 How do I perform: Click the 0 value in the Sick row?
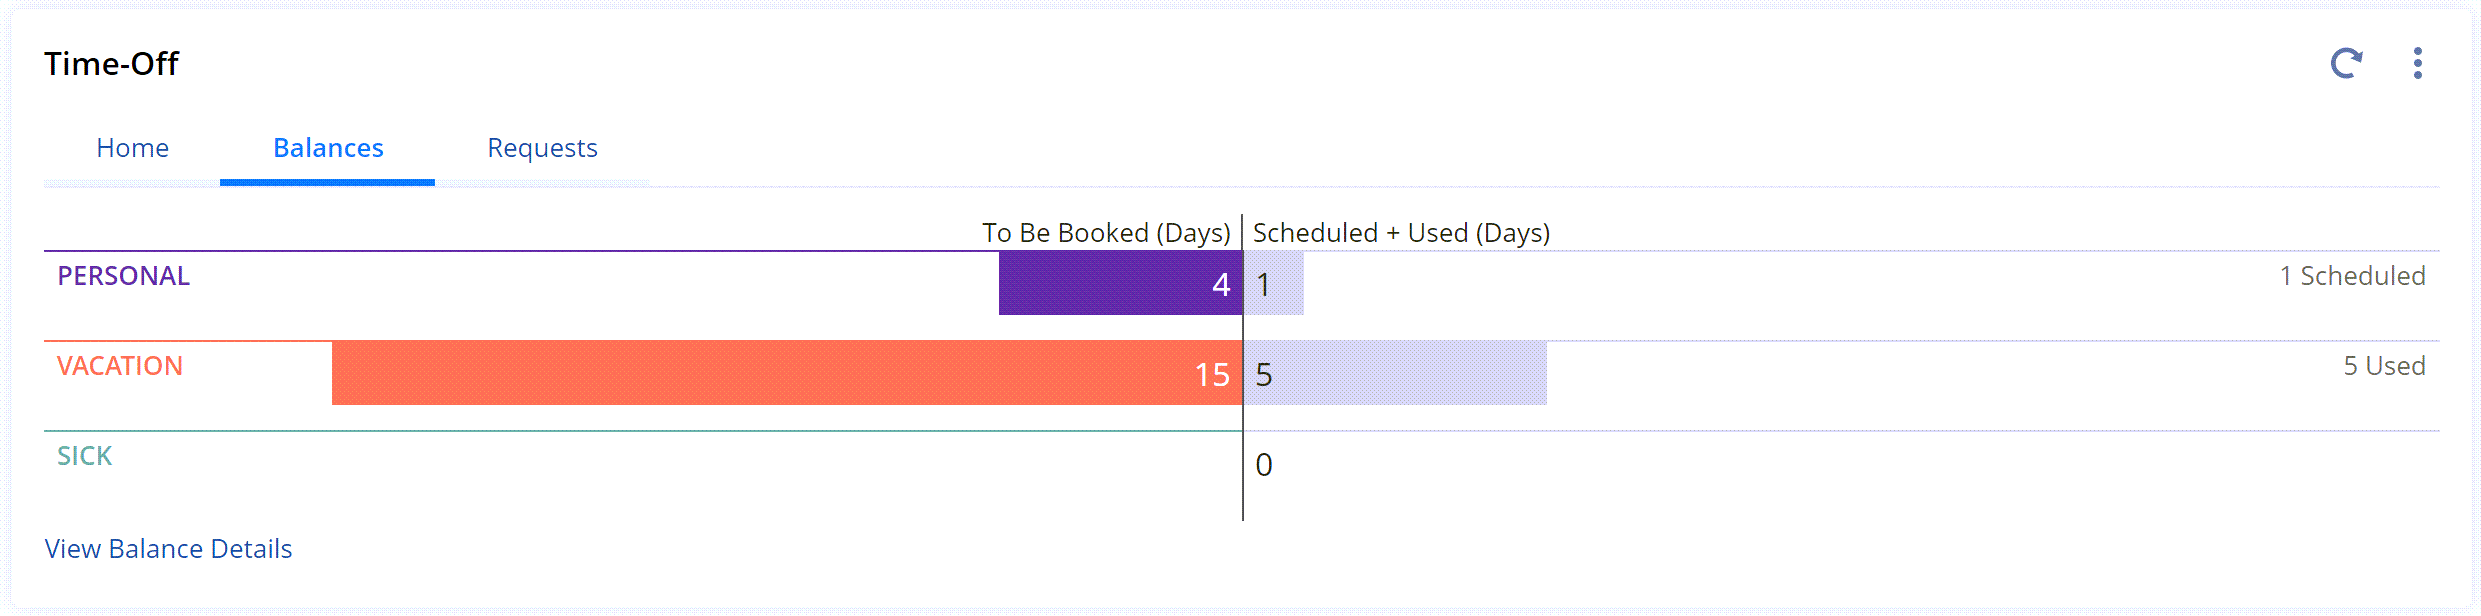pyautogui.click(x=1263, y=464)
